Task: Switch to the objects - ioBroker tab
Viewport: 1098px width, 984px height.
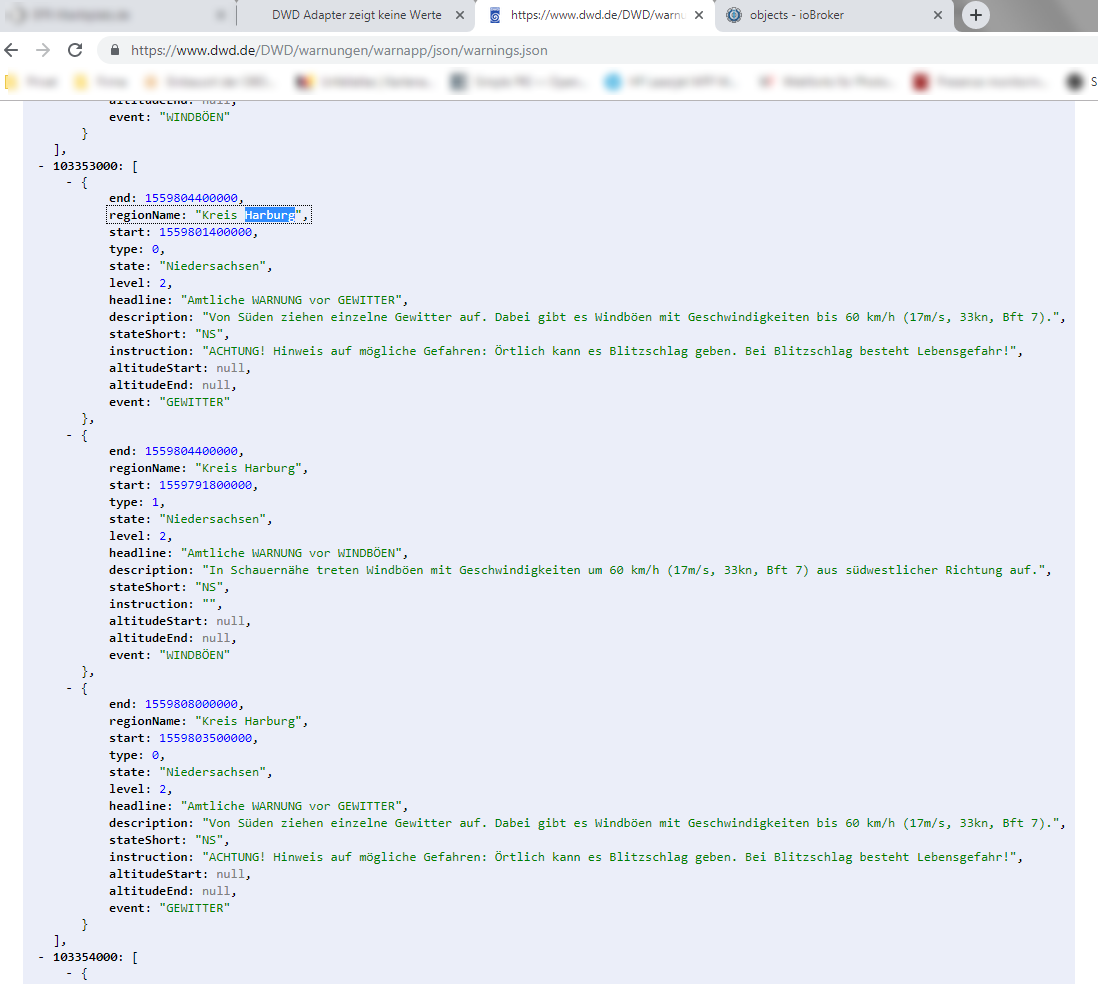Action: tap(796, 15)
